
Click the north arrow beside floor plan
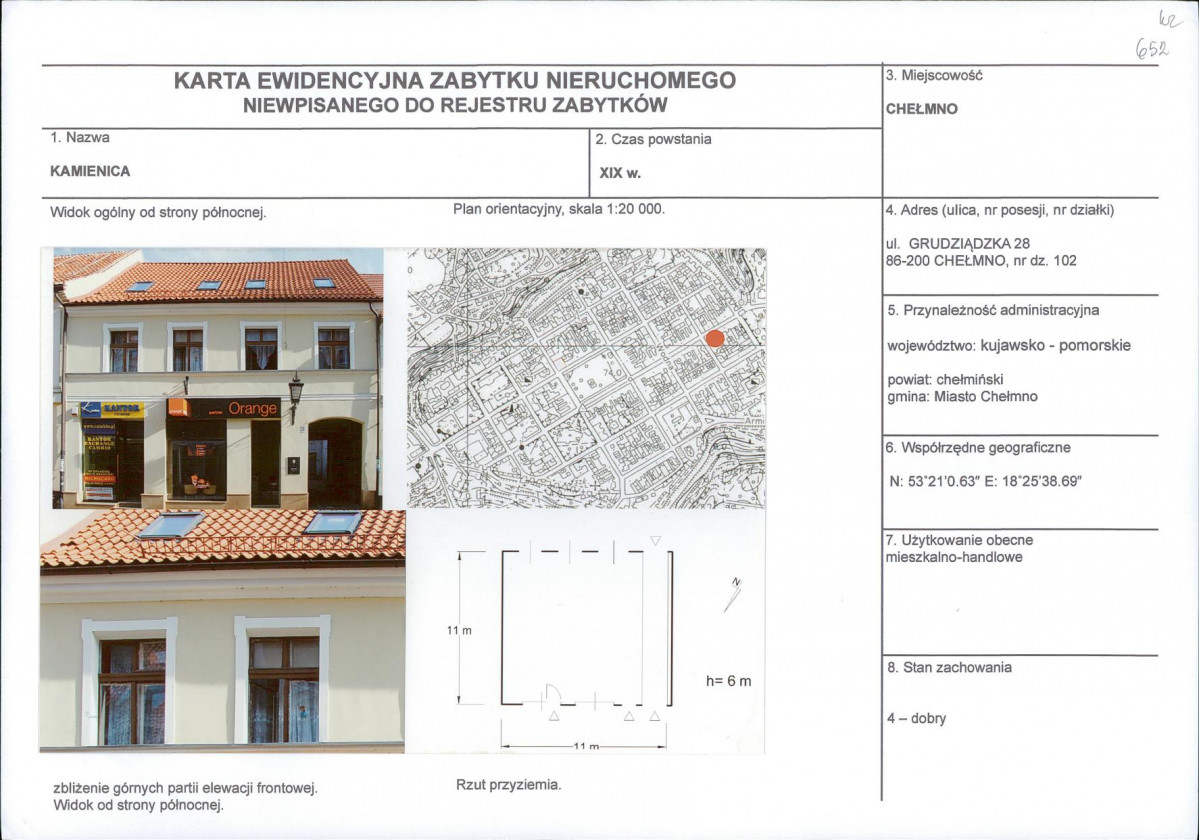pos(733,594)
